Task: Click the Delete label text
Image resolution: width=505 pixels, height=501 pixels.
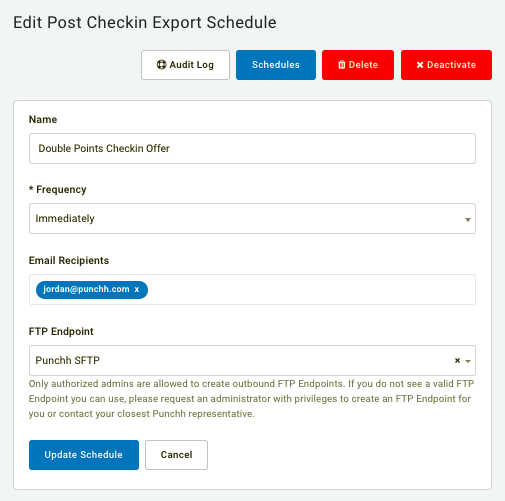Action: click(x=363, y=65)
